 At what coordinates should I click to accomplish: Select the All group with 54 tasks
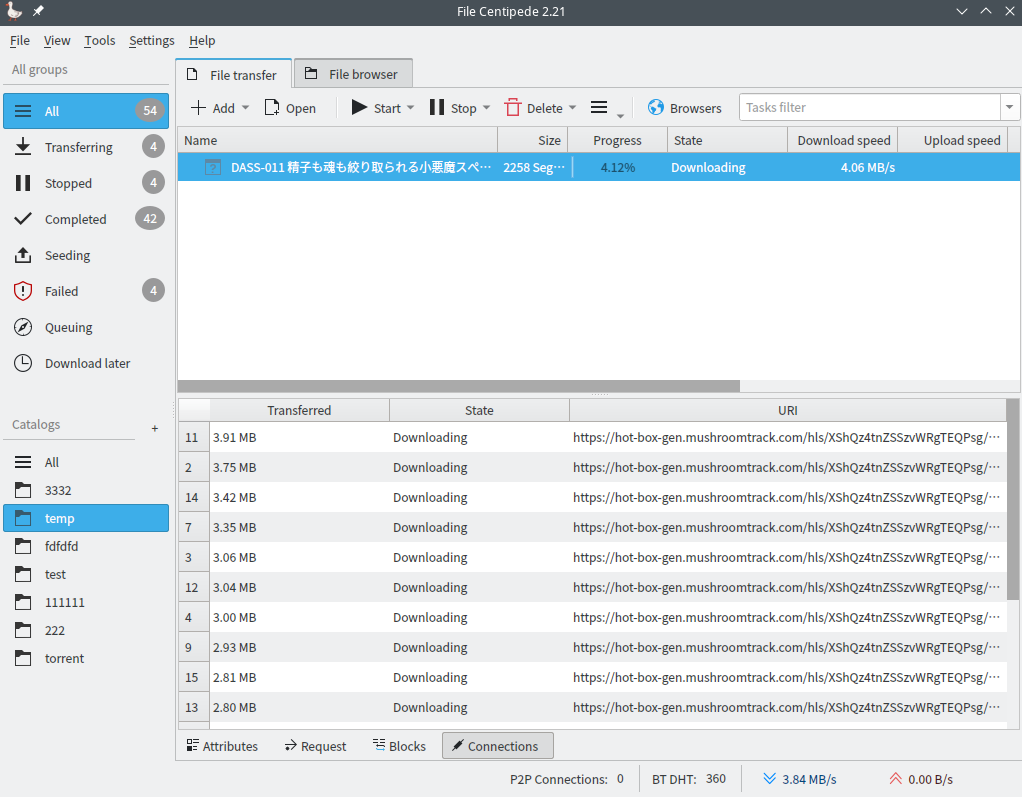86,111
